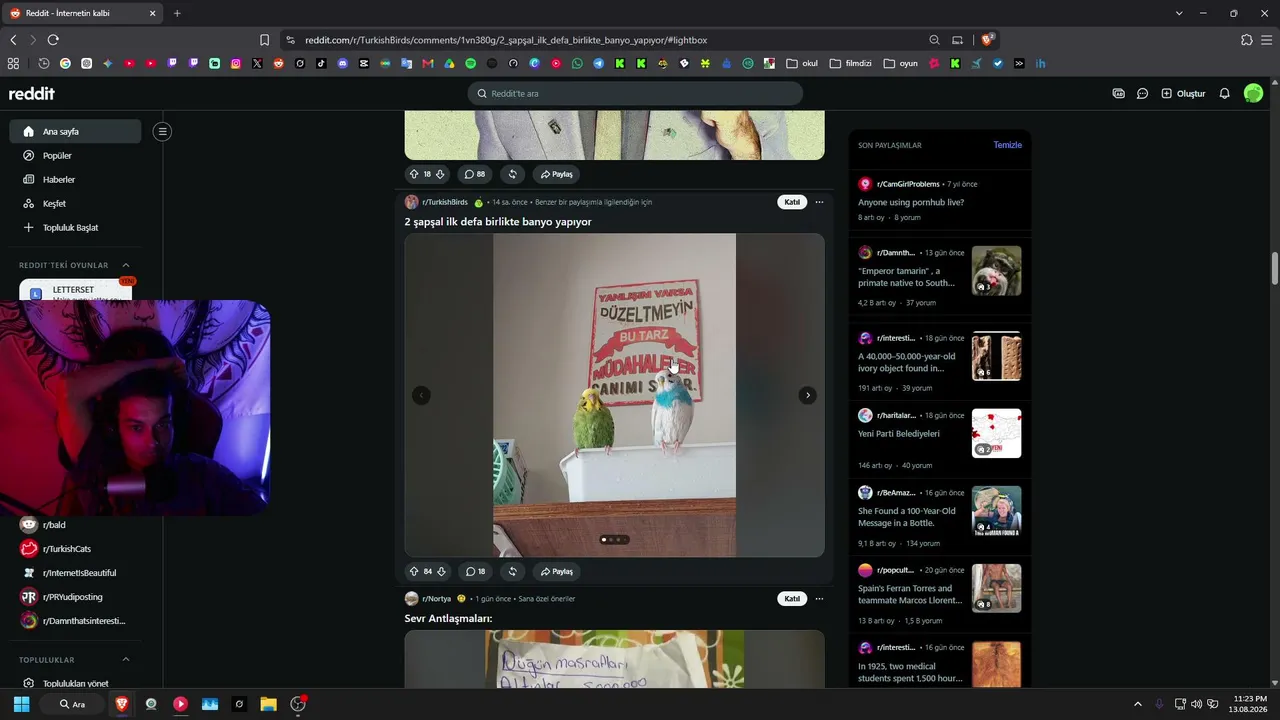Open more options for TurkishBirds post

coord(819,202)
